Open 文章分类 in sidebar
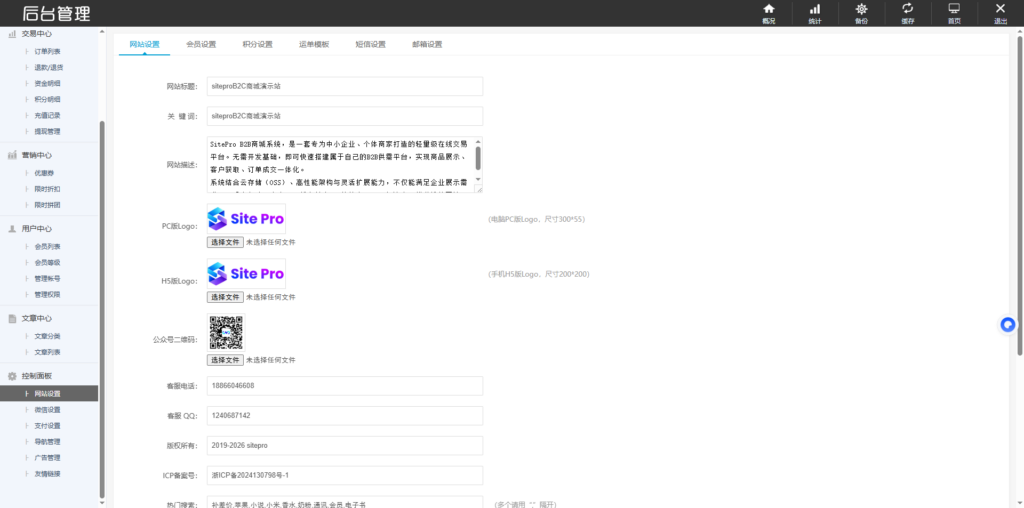The height and width of the screenshot is (508, 1024). coord(47,336)
